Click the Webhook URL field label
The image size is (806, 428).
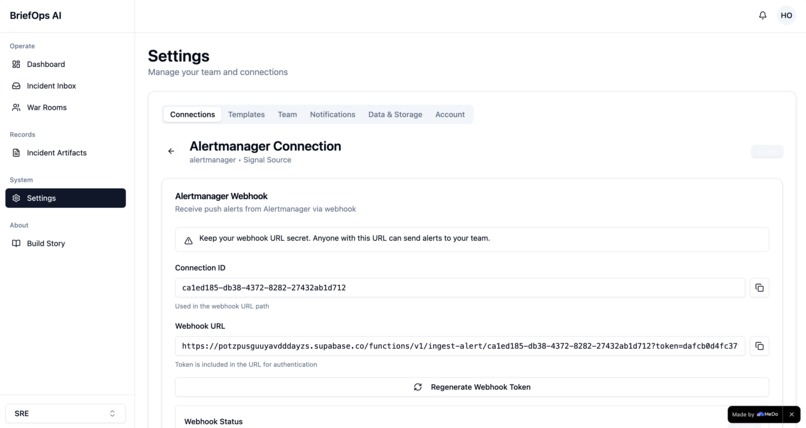pyautogui.click(x=200, y=326)
